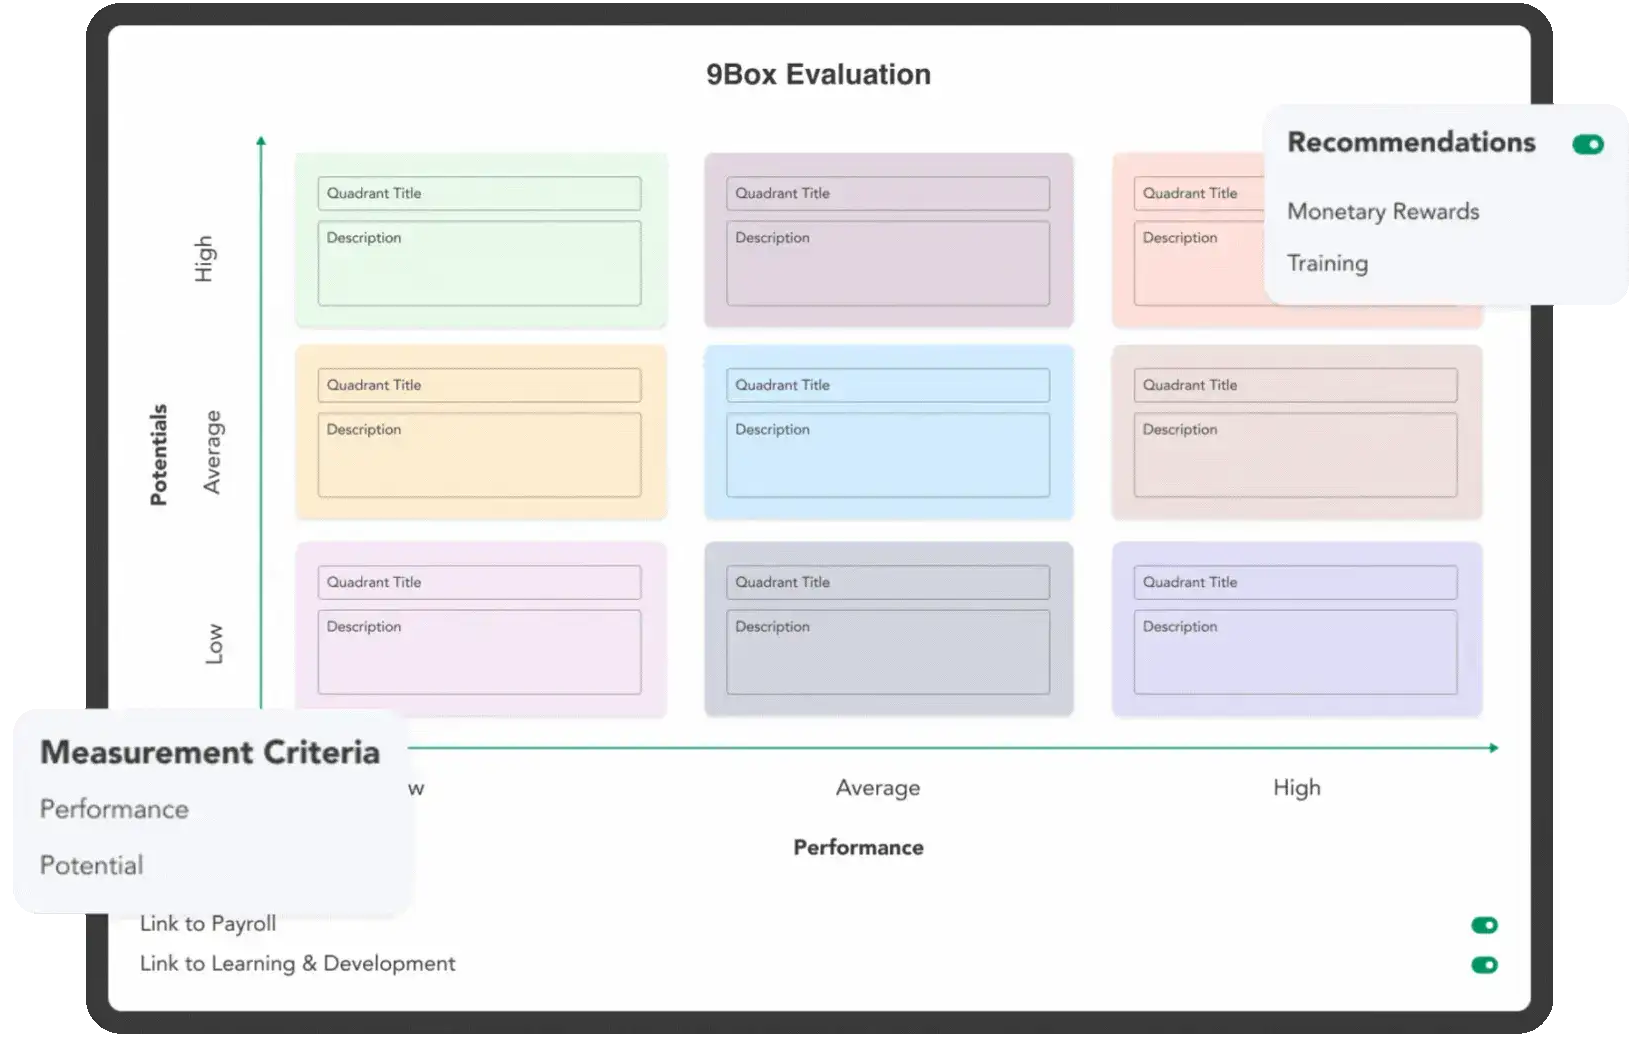
Task: Click Quadrant Title in high-potential average-performance mauve quadrant
Action: pos(887,194)
